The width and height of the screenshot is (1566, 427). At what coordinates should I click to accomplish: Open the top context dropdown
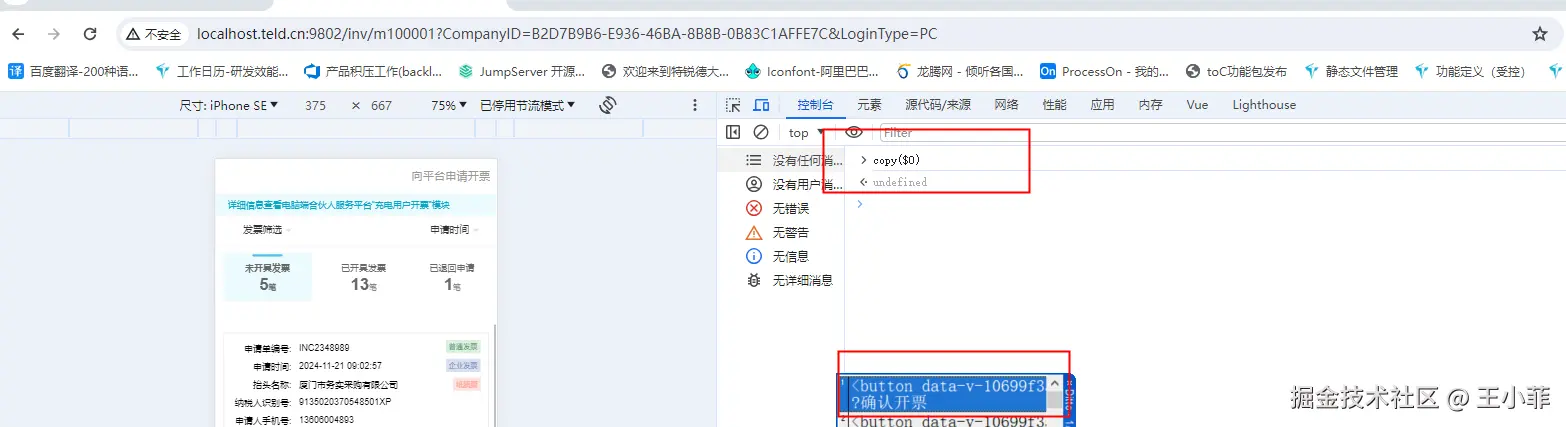click(x=806, y=133)
